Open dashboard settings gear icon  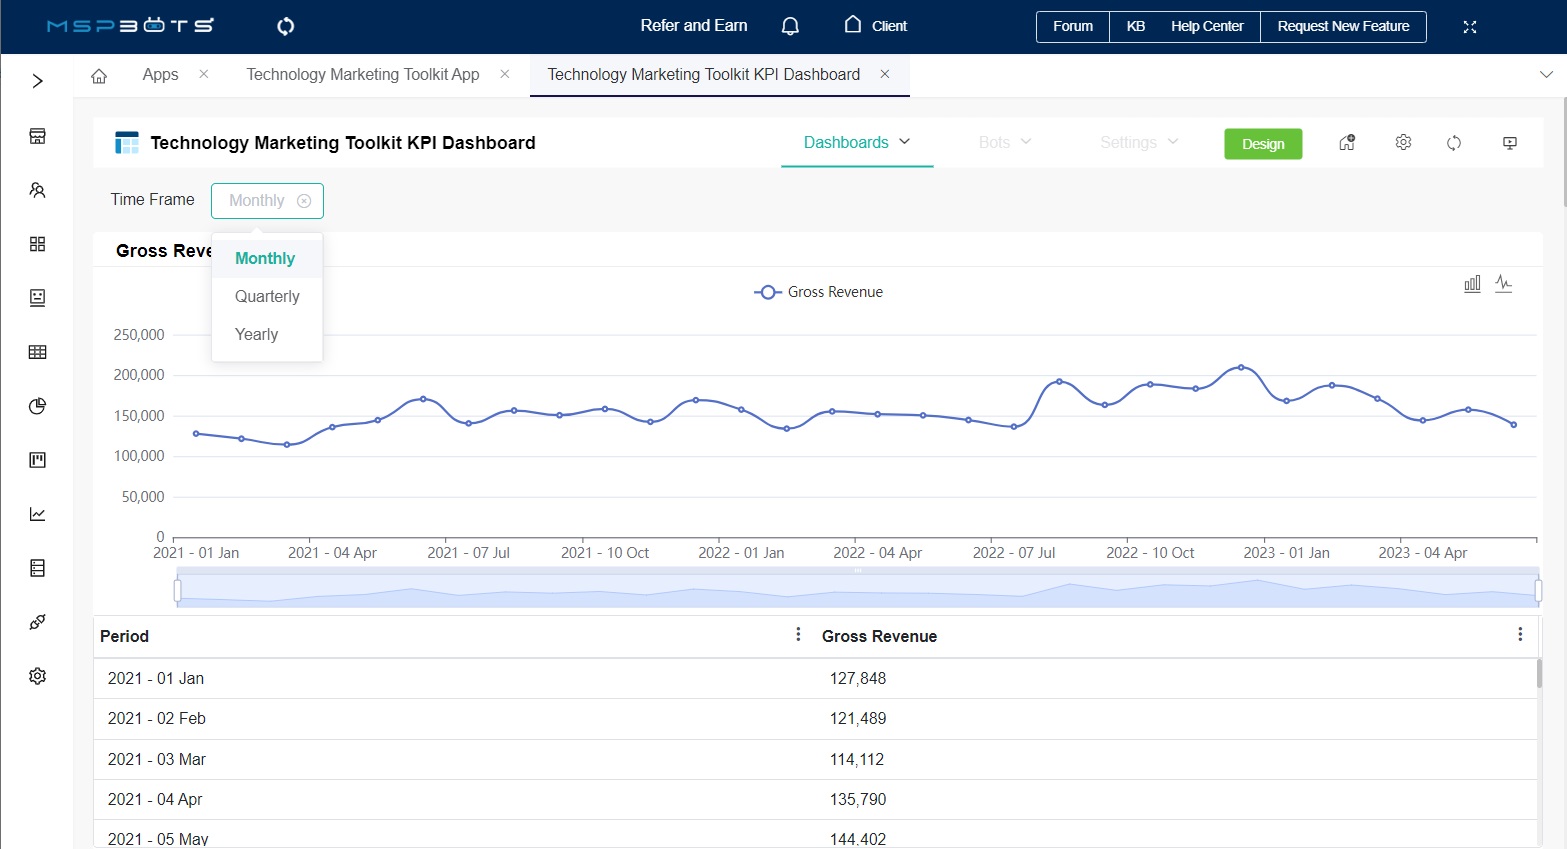(1403, 143)
